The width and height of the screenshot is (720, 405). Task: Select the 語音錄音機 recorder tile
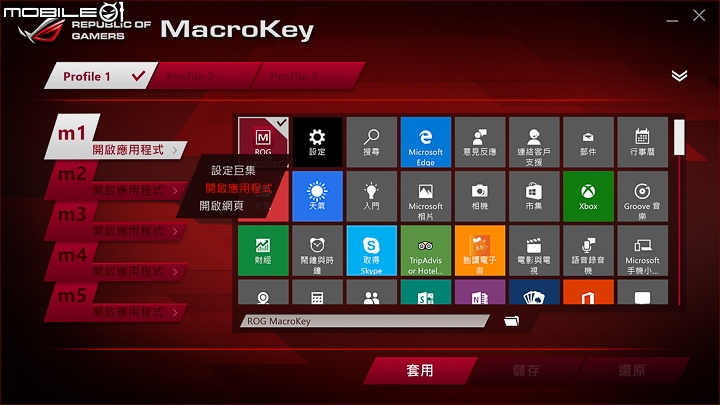coord(588,250)
